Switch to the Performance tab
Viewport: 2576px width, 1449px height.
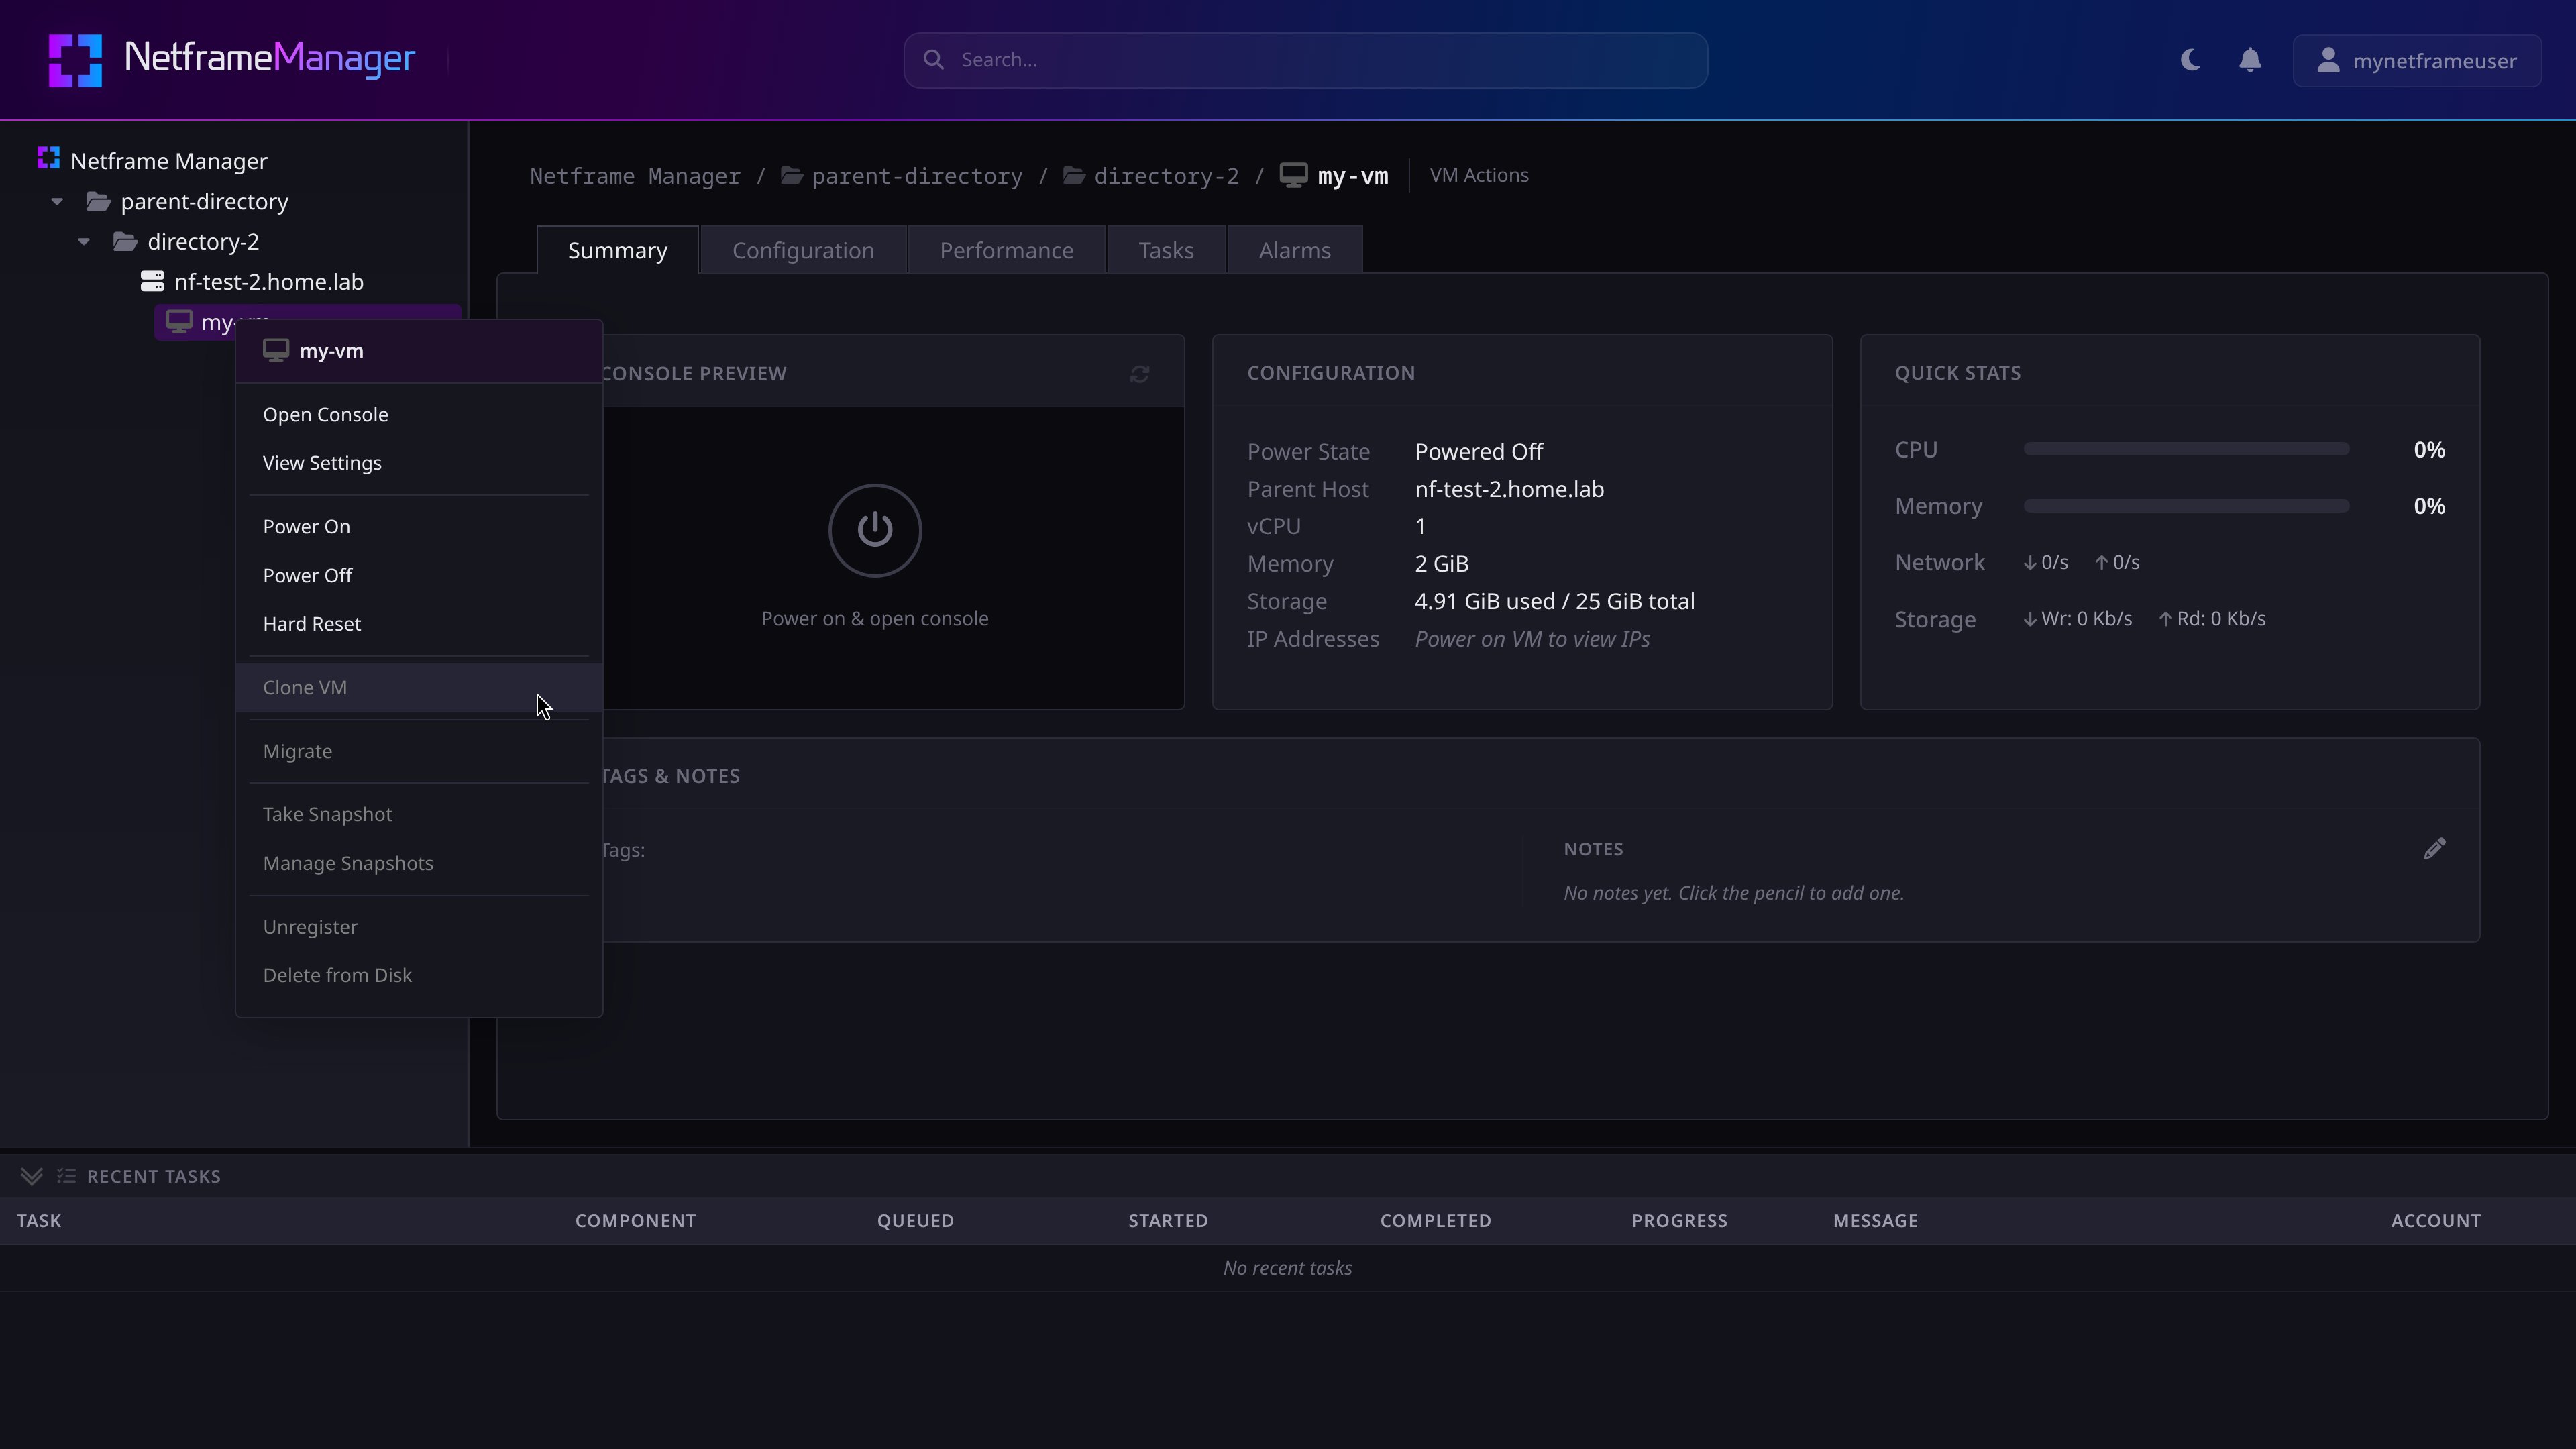tap(1006, 250)
